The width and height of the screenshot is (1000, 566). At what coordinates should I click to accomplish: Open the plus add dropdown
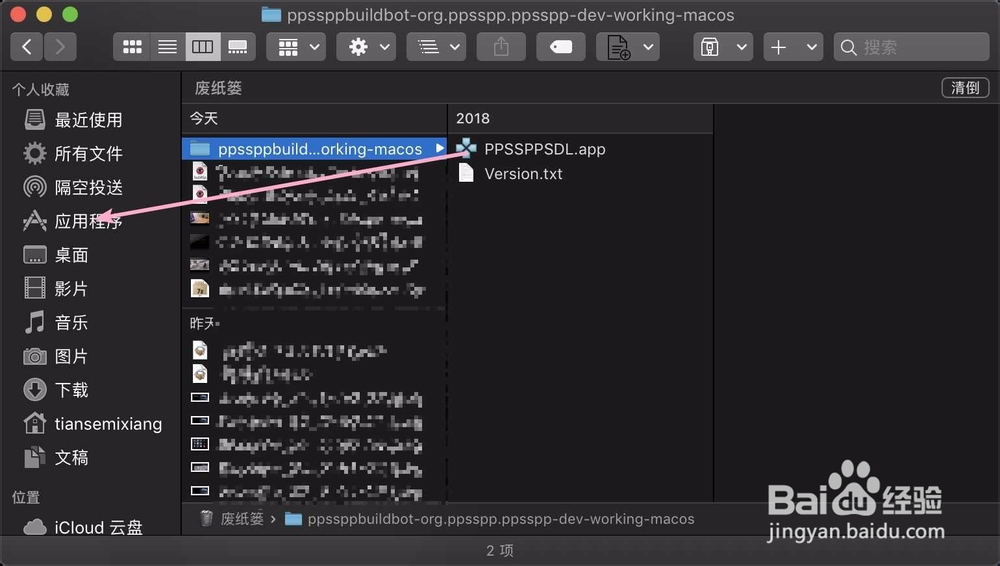(x=793, y=47)
